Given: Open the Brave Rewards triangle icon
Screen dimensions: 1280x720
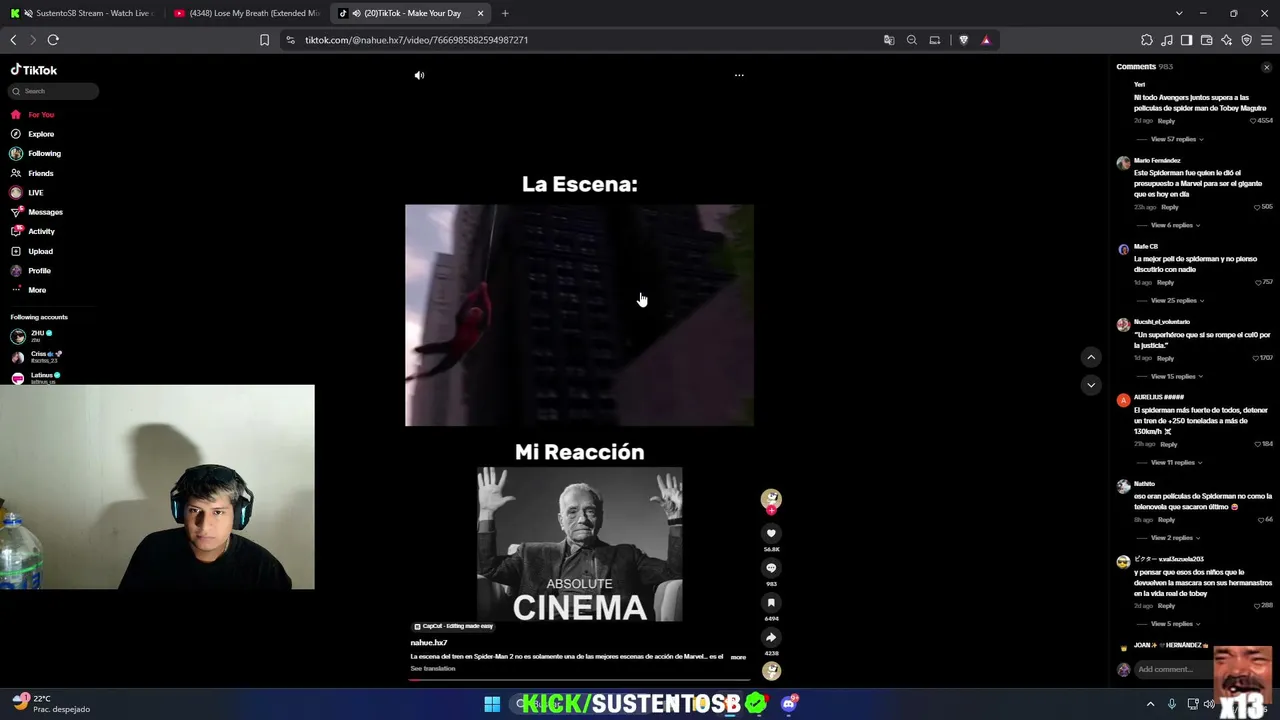Looking at the screenshot, I should (986, 40).
